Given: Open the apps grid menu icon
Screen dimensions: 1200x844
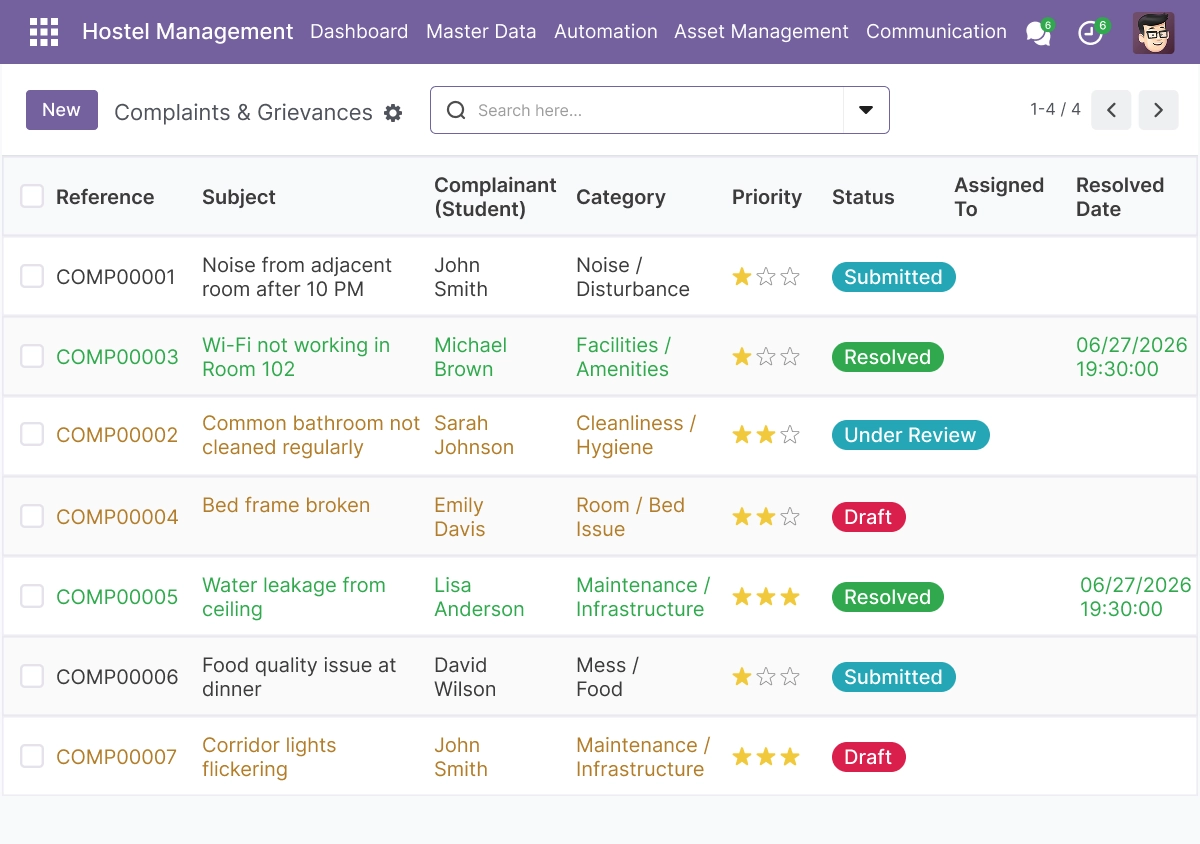Looking at the screenshot, I should (x=44, y=32).
